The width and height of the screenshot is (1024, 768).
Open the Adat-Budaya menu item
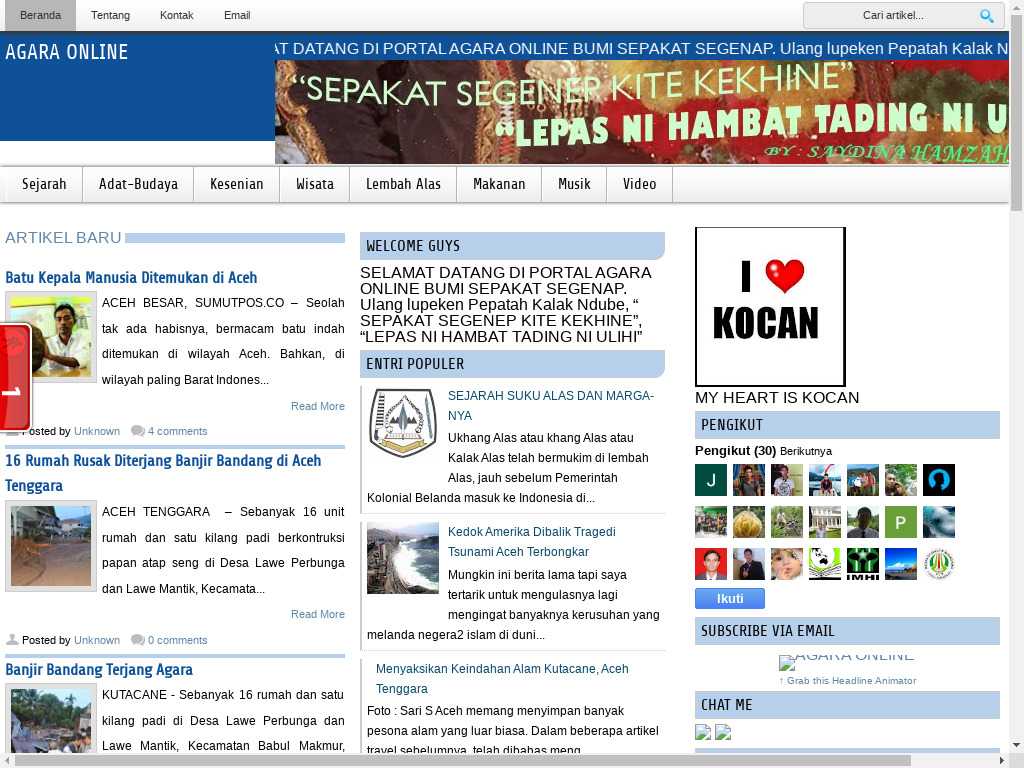click(x=138, y=184)
